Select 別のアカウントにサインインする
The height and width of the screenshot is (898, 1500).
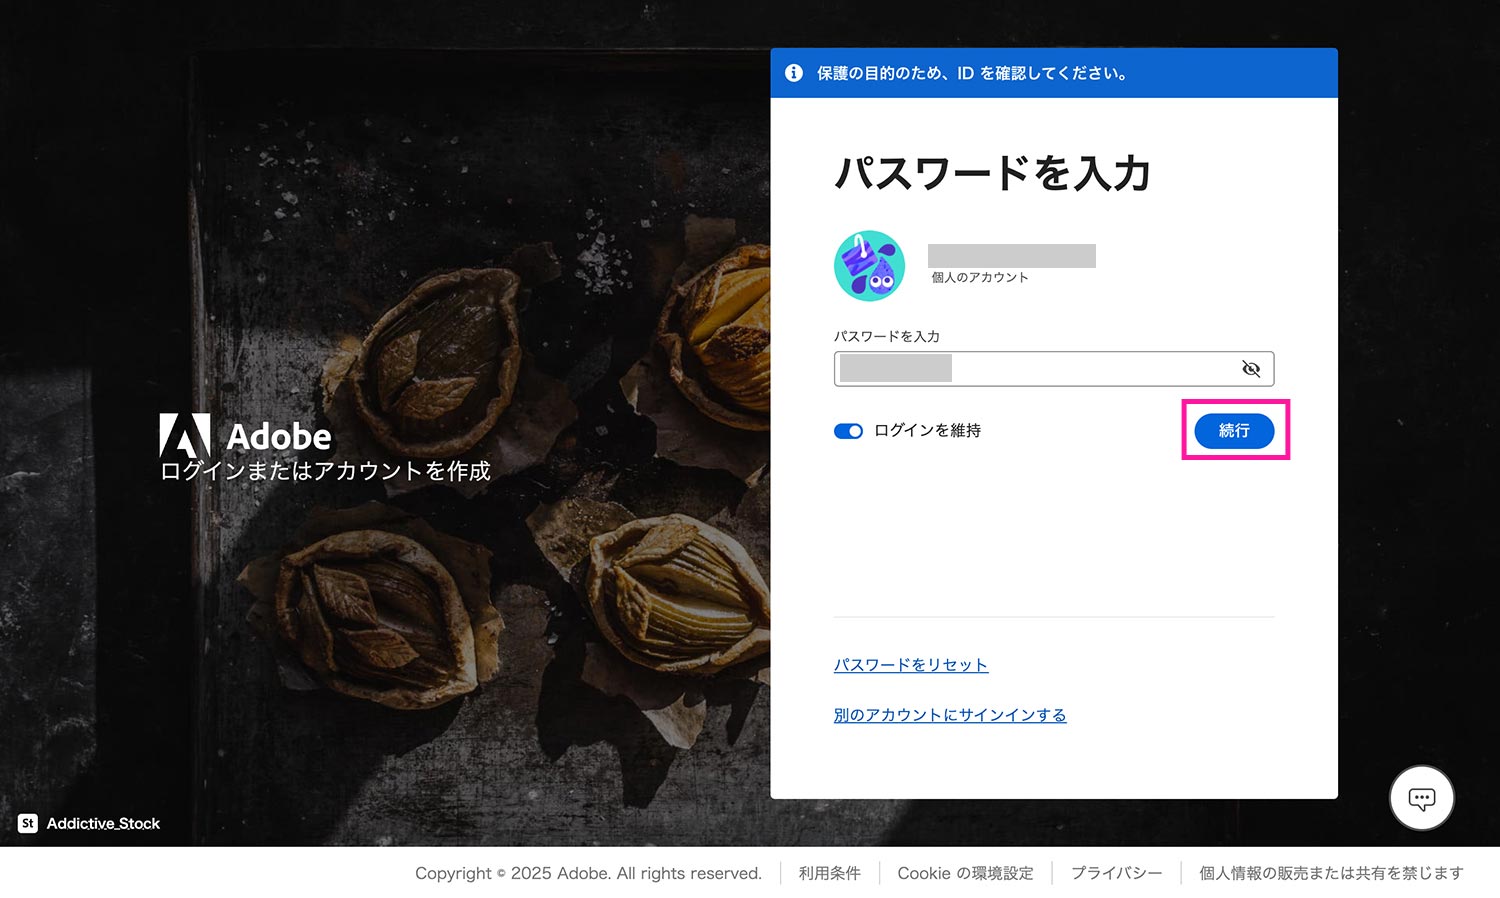click(x=950, y=714)
